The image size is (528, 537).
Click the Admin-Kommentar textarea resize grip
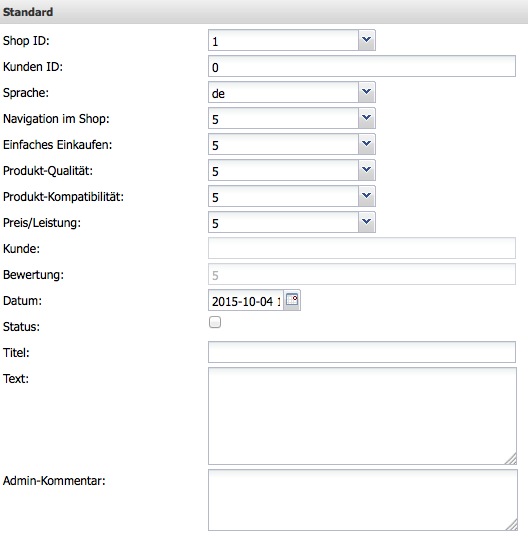(x=512, y=525)
